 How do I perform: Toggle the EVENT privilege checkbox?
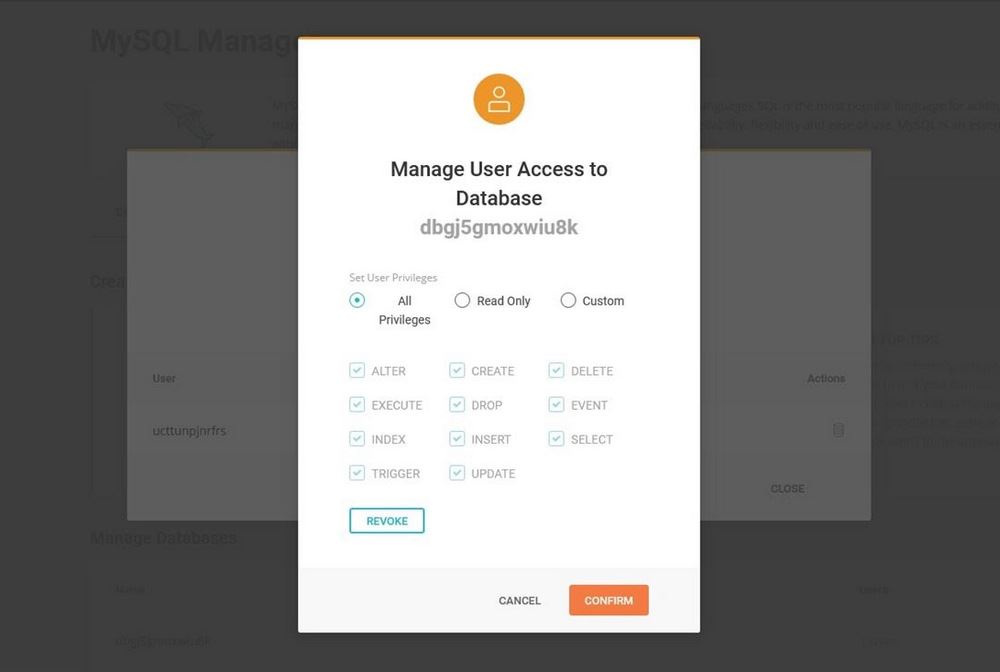pyautogui.click(x=556, y=405)
